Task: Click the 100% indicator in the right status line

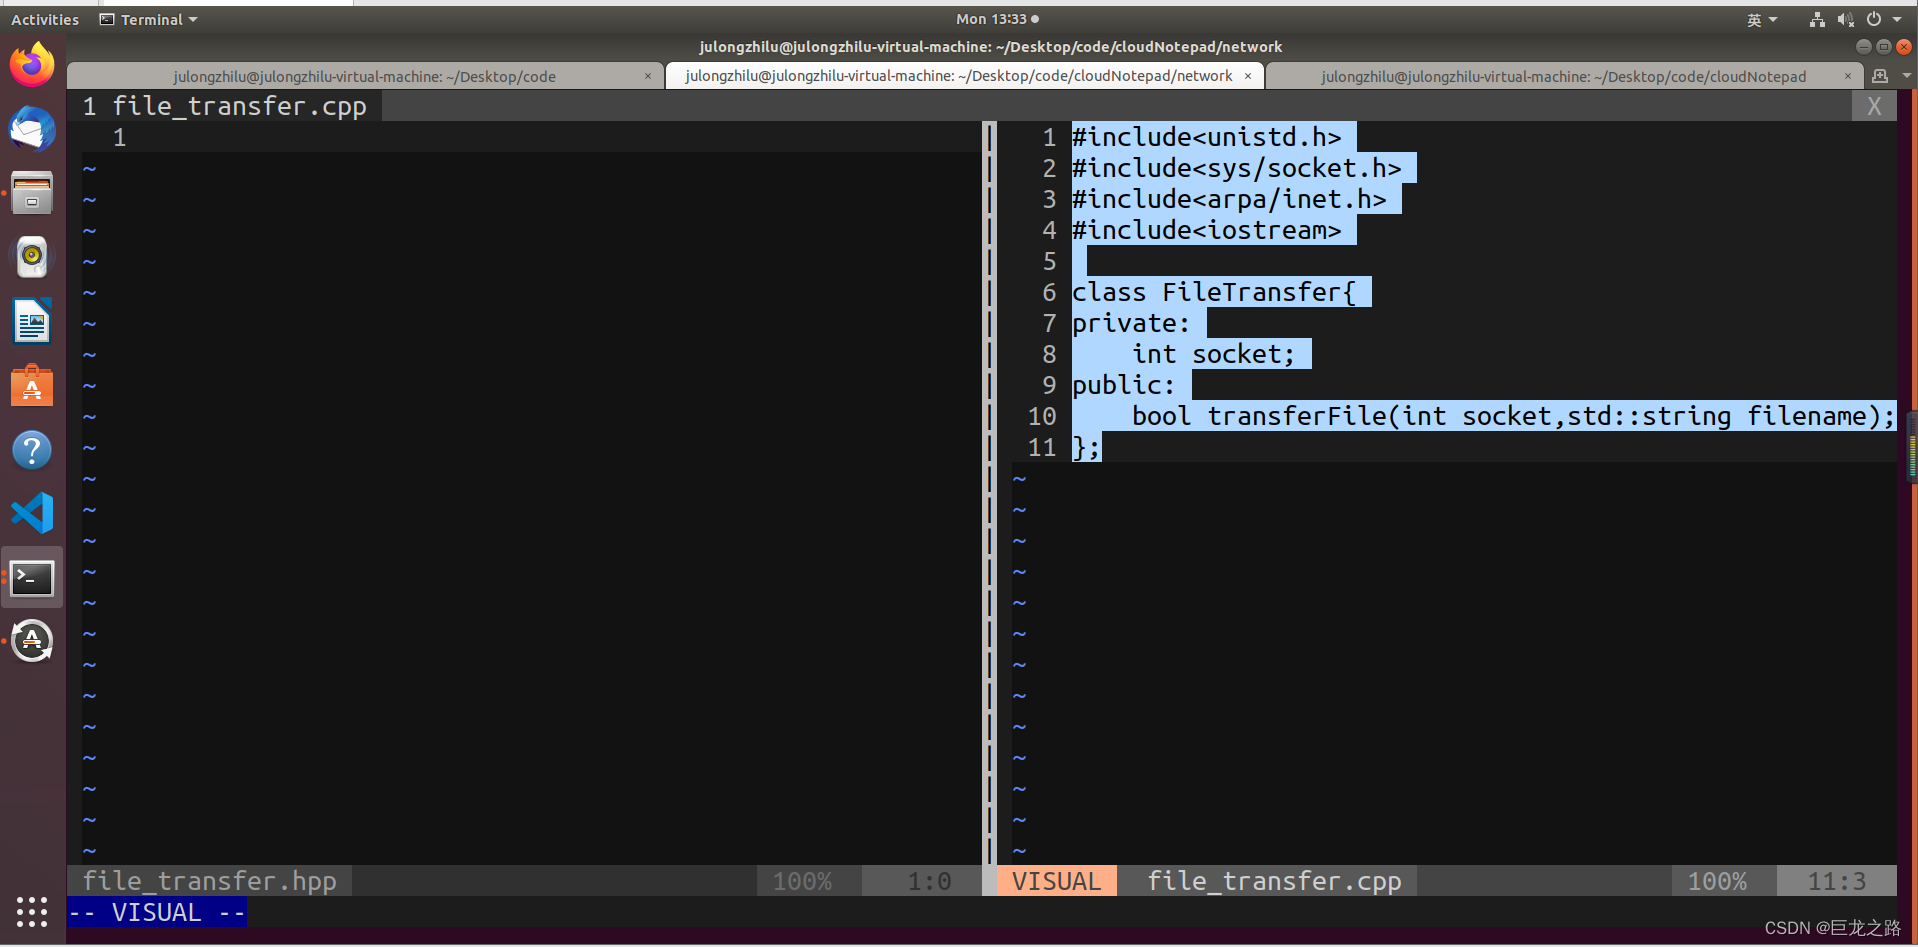Action: [x=1718, y=881]
